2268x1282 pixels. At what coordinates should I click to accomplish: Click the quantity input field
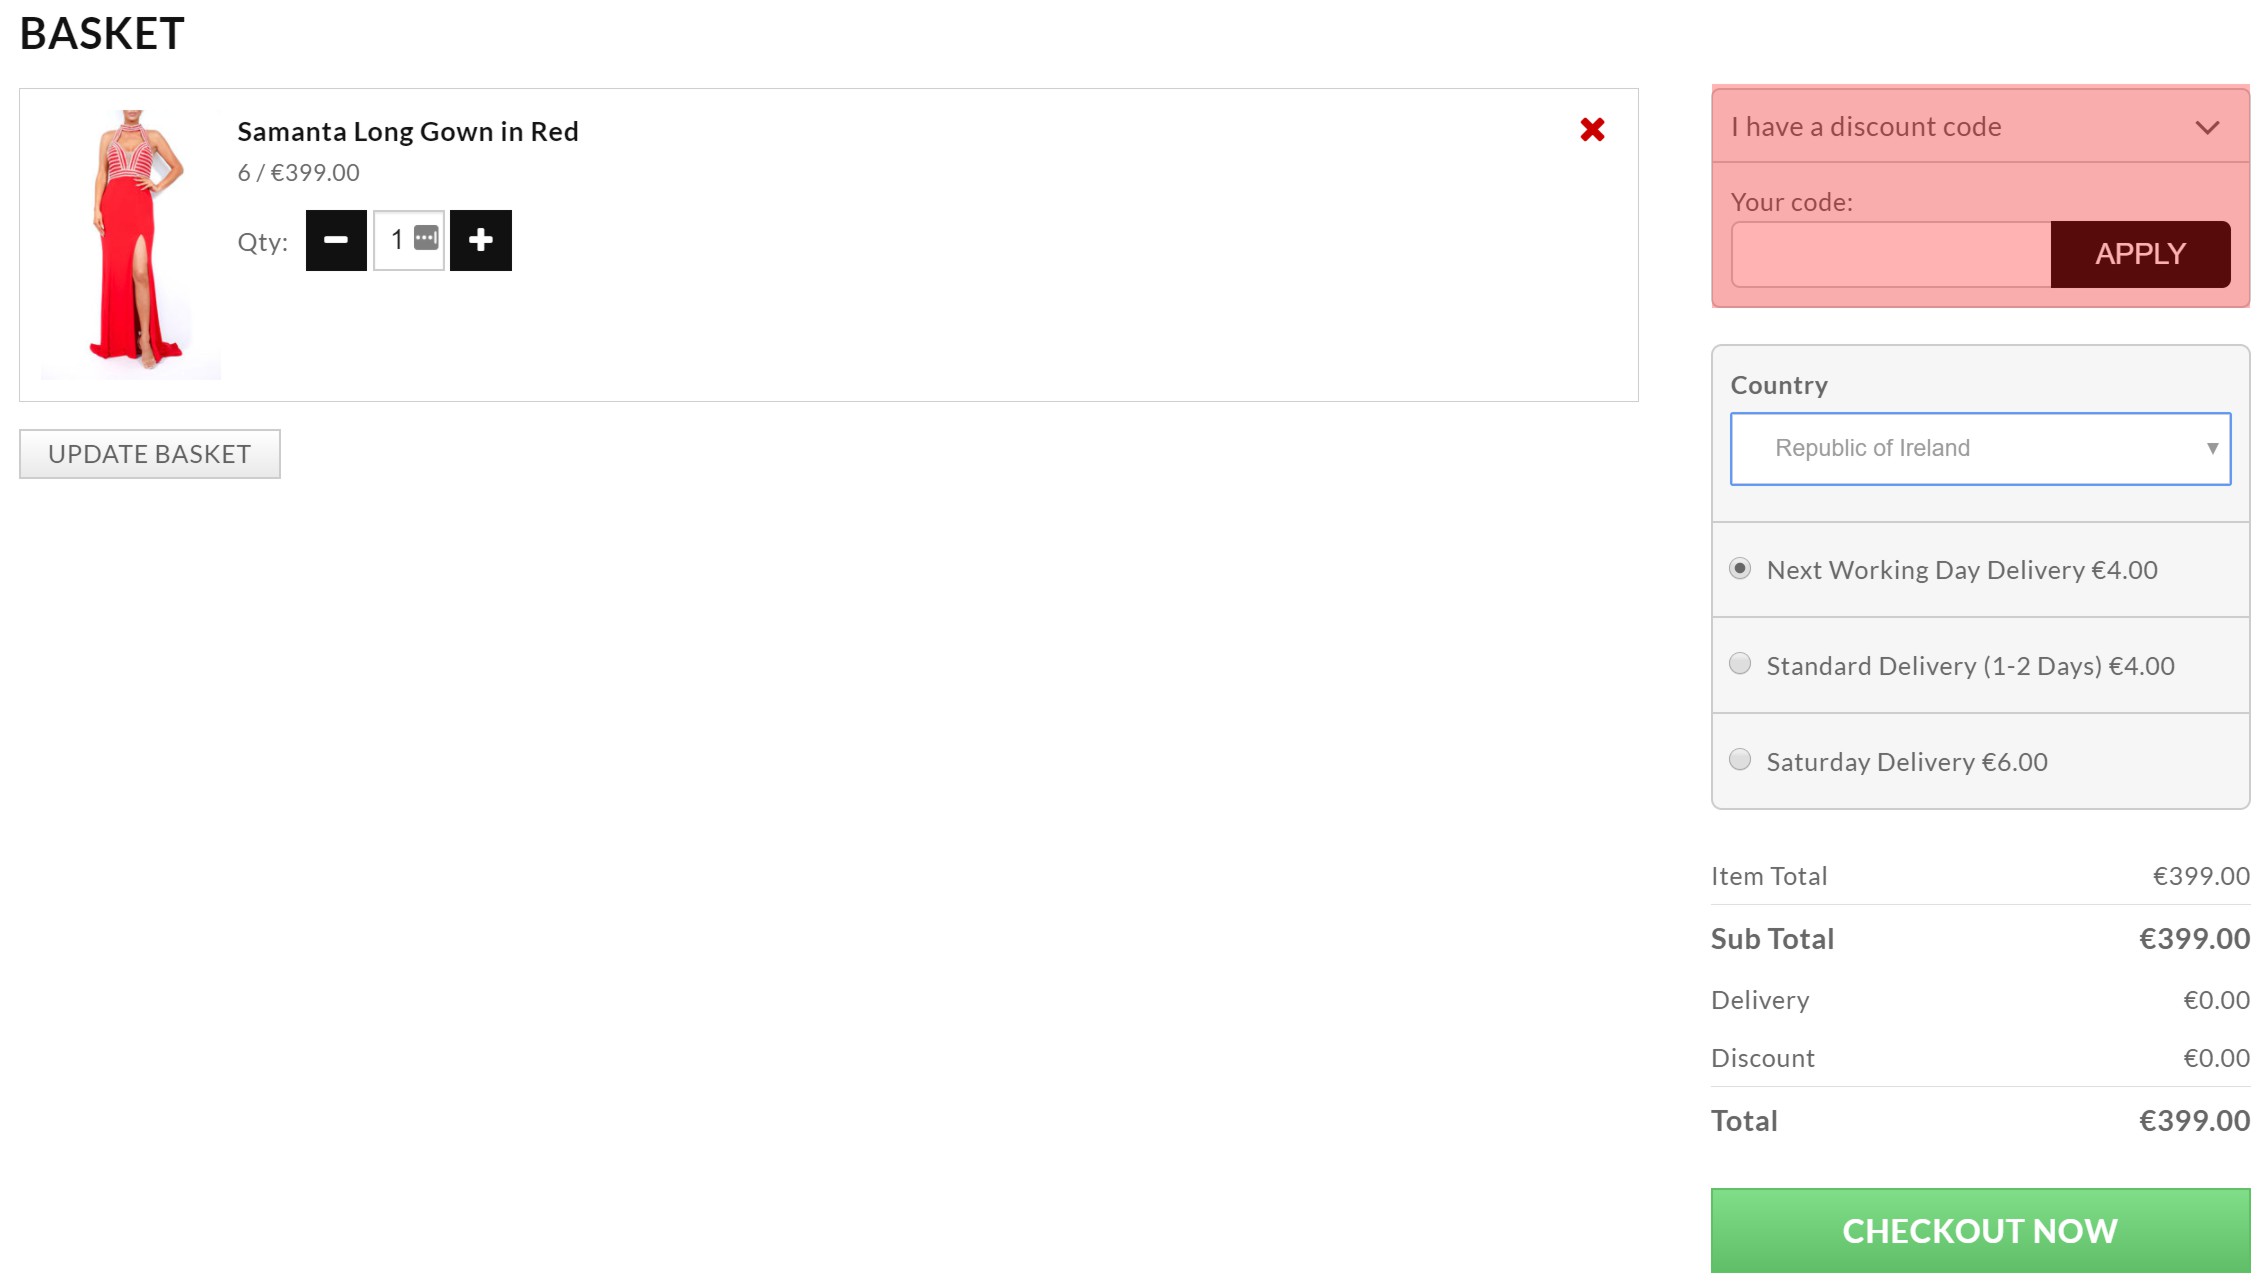point(409,240)
